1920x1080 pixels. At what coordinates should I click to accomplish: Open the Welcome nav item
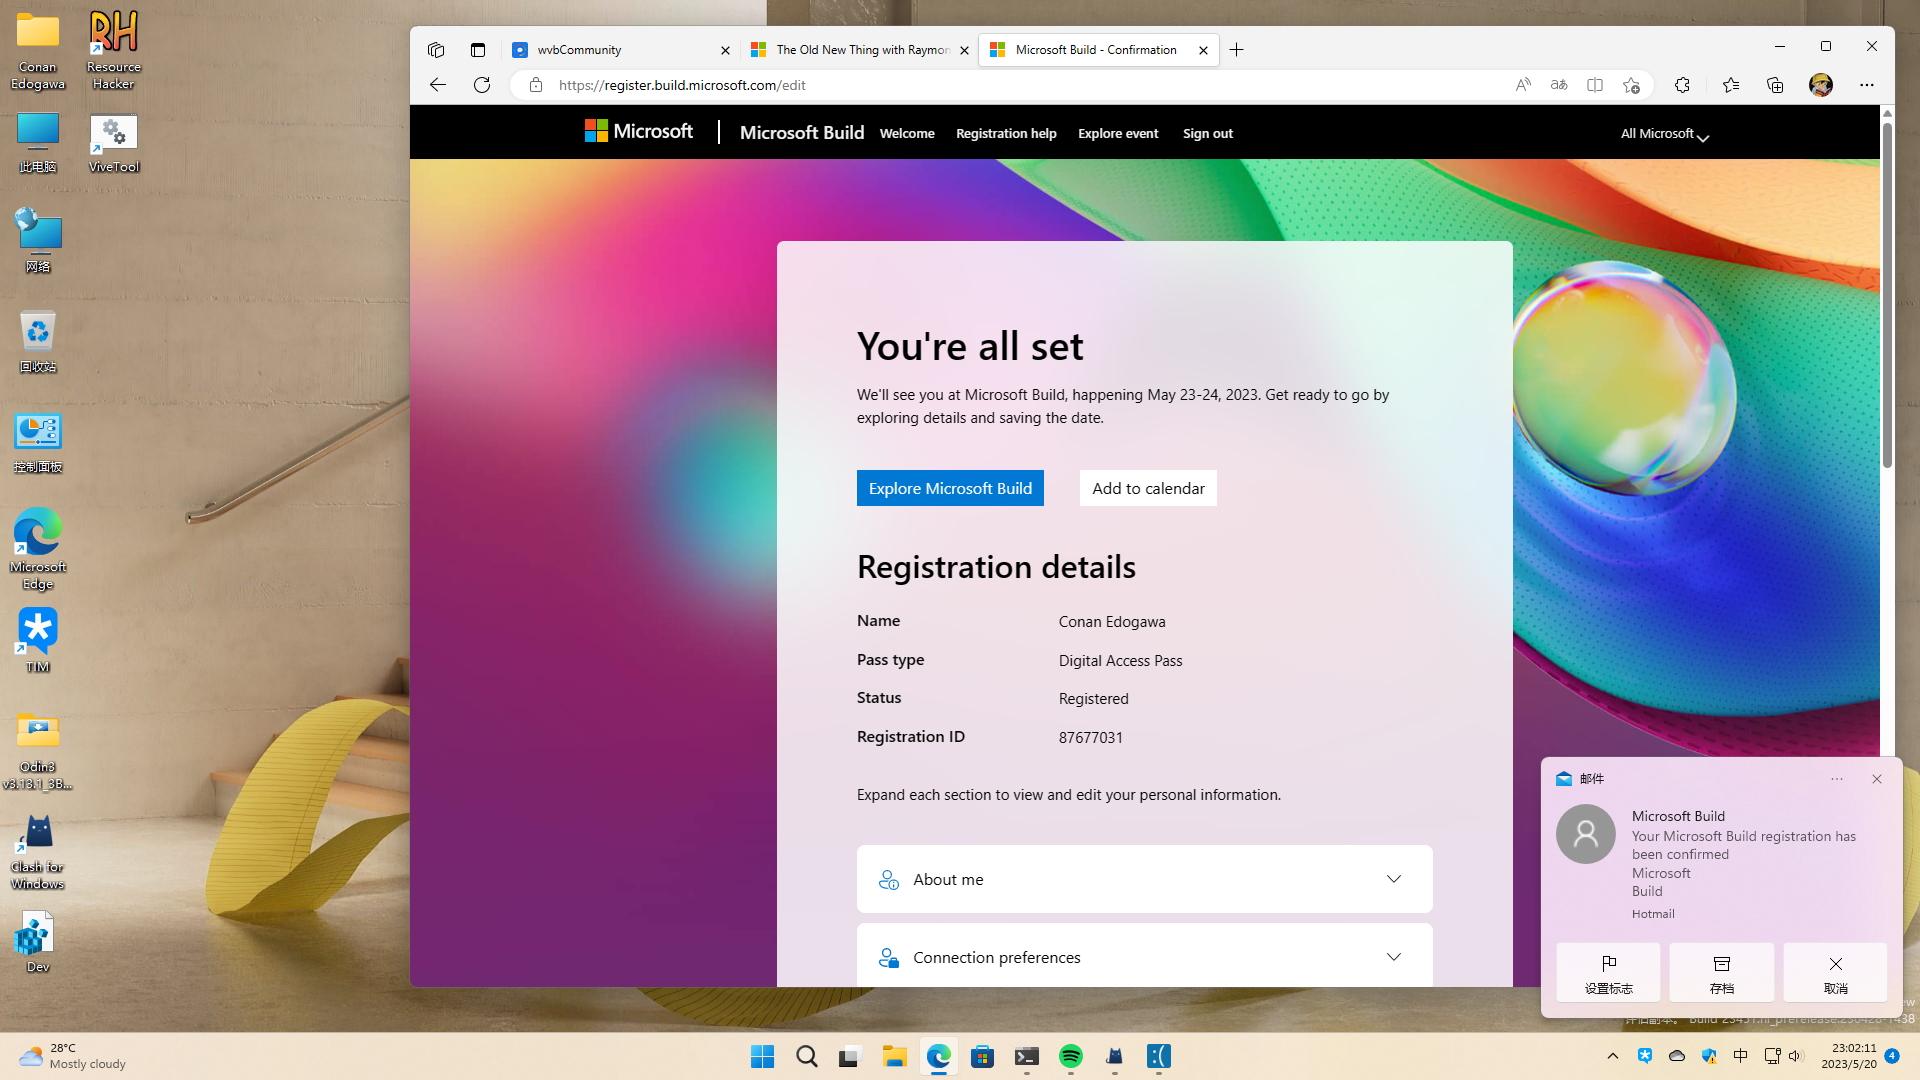tap(907, 133)
